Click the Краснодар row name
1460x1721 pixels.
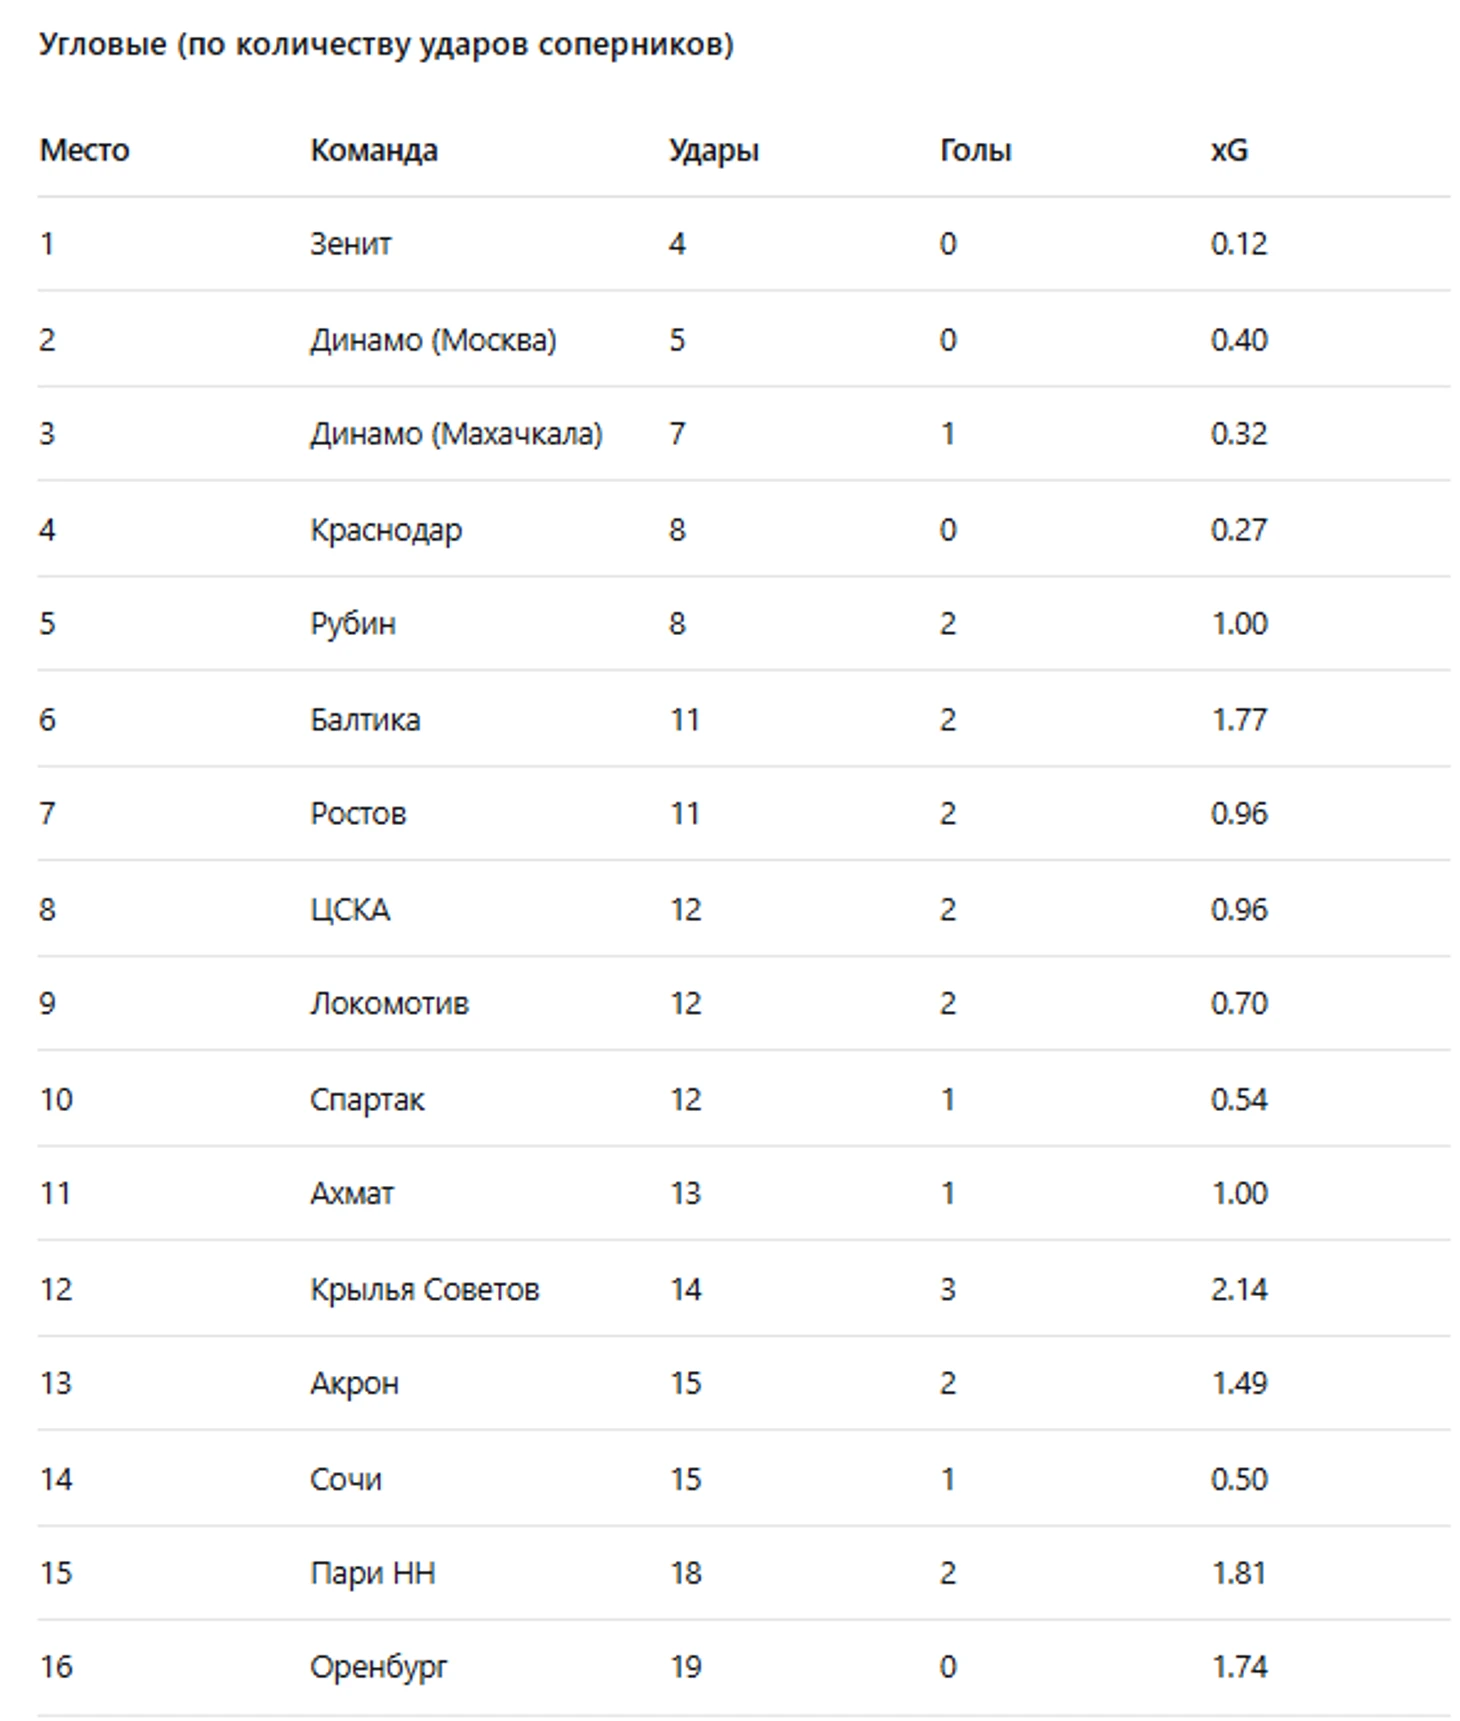tap(386, 530)
